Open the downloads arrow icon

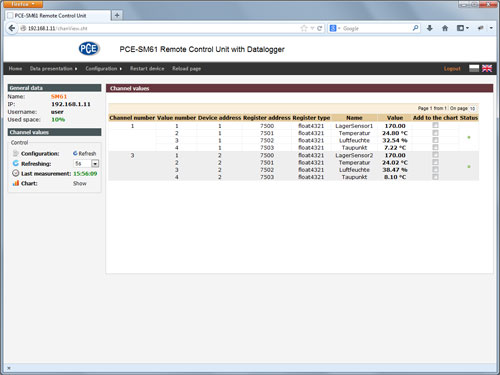(430, 28)
